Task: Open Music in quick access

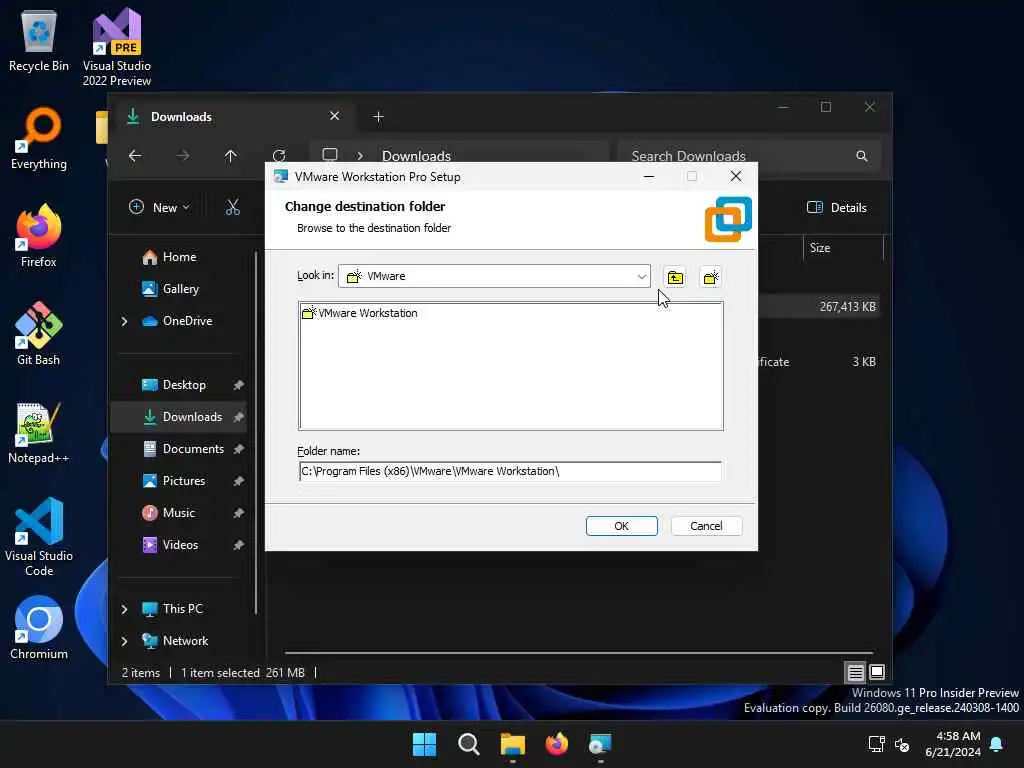Action: coord(168,513)
